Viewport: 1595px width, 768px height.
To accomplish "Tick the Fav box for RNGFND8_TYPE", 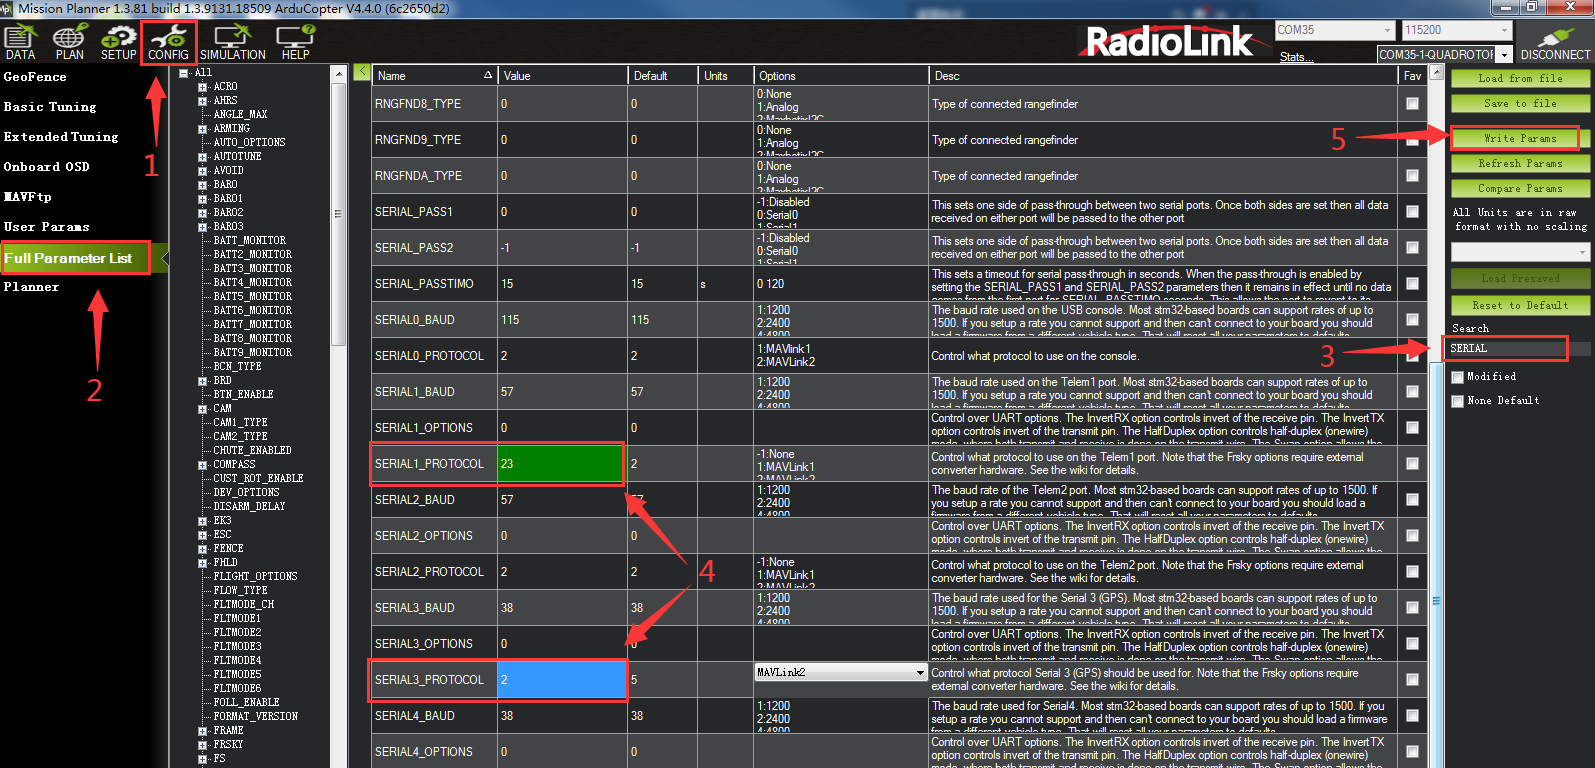I will (x=1412, y=104).
